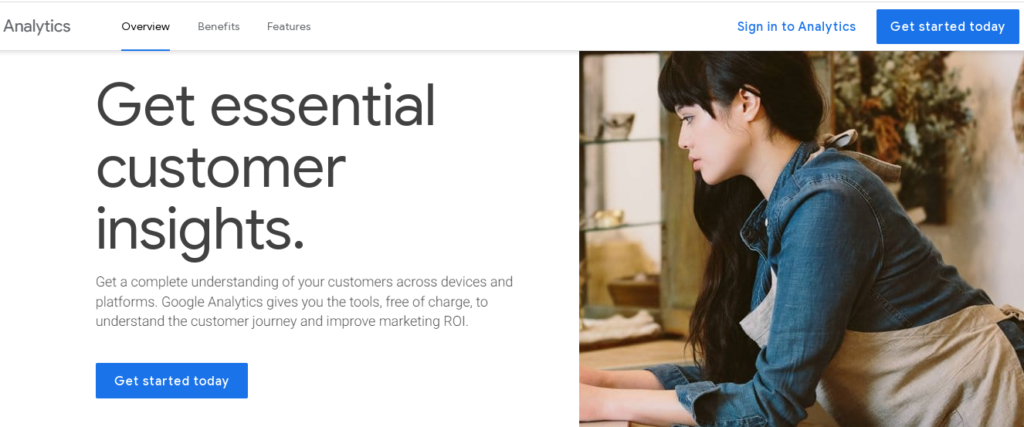Click the header Get started today button
The width and height of the screenshot is (1024, 427).
(948, 27)
